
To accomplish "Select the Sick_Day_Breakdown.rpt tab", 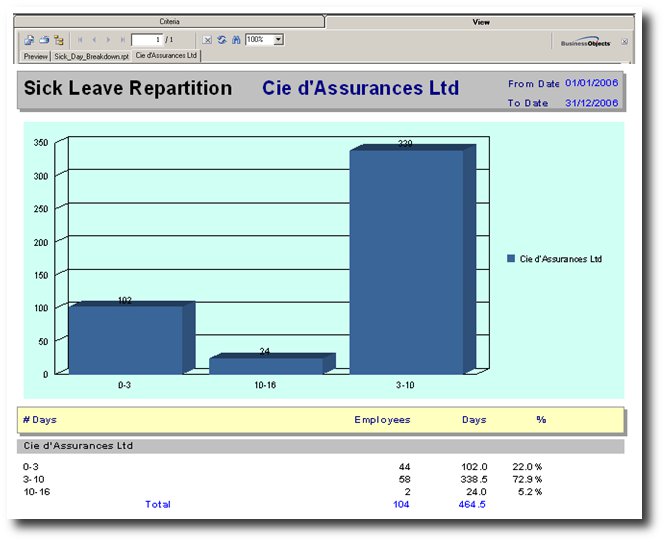I will (x=91, y=57).
